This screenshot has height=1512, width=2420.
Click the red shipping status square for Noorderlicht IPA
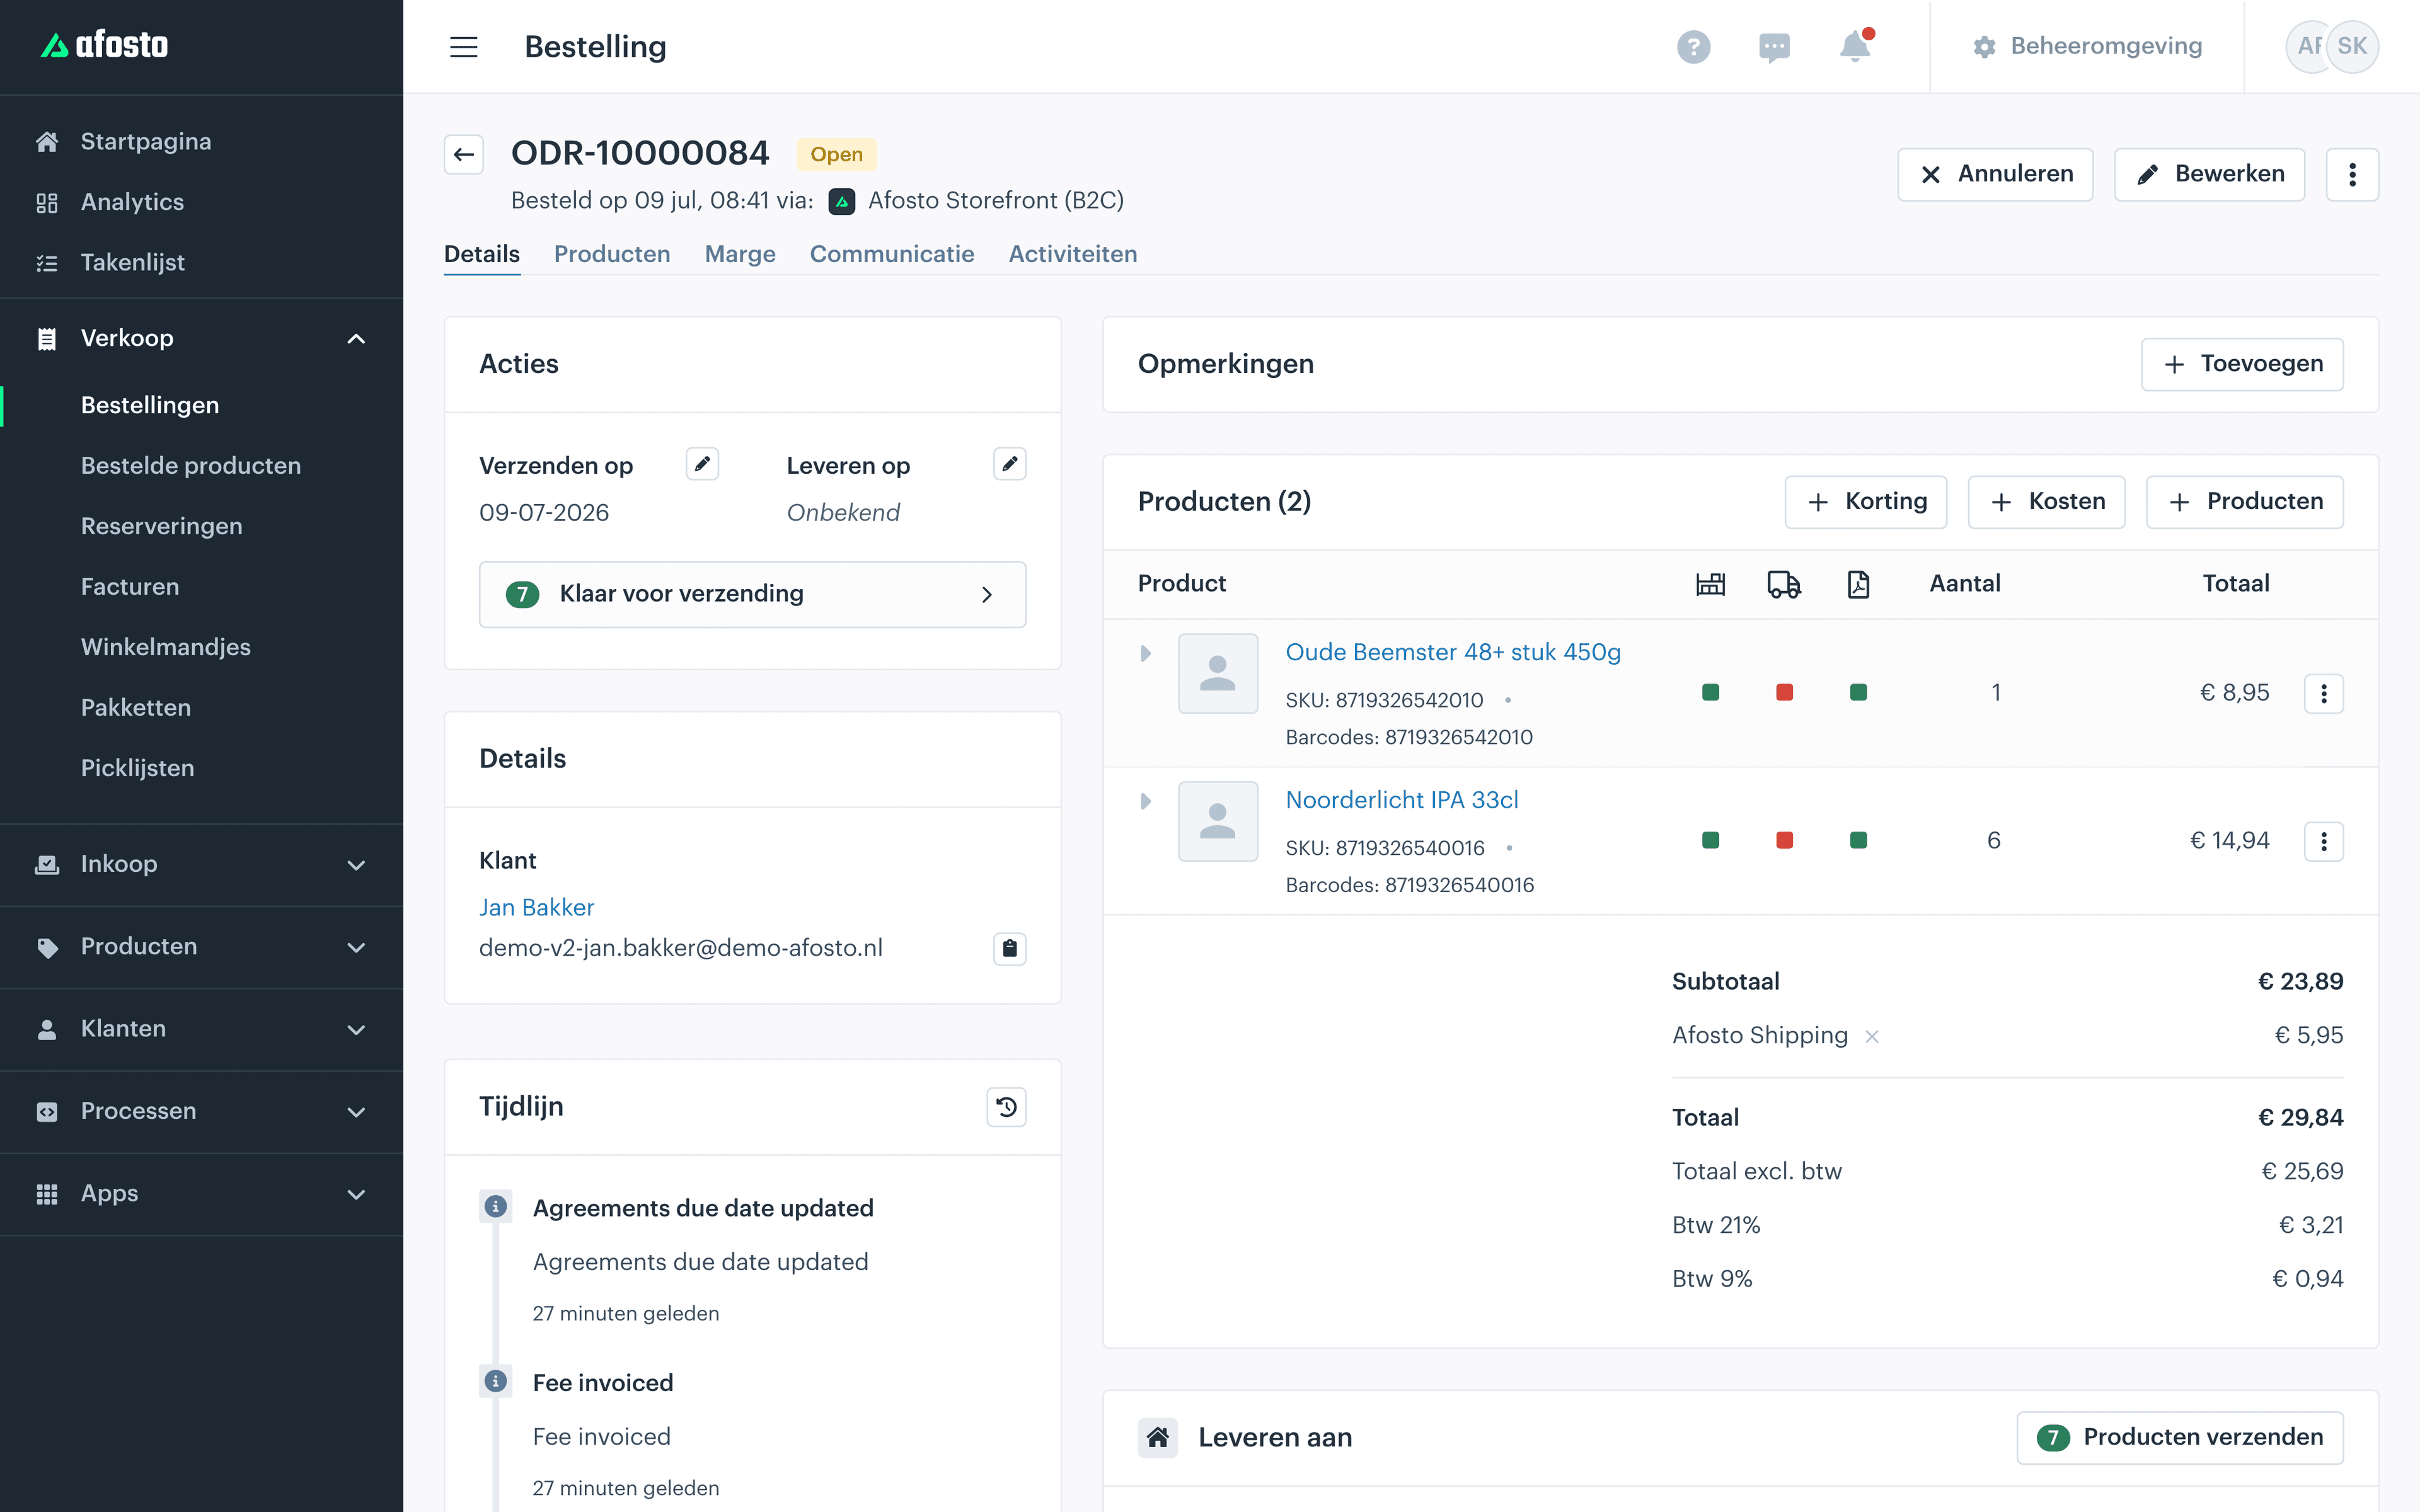[x=1784, y=840]
